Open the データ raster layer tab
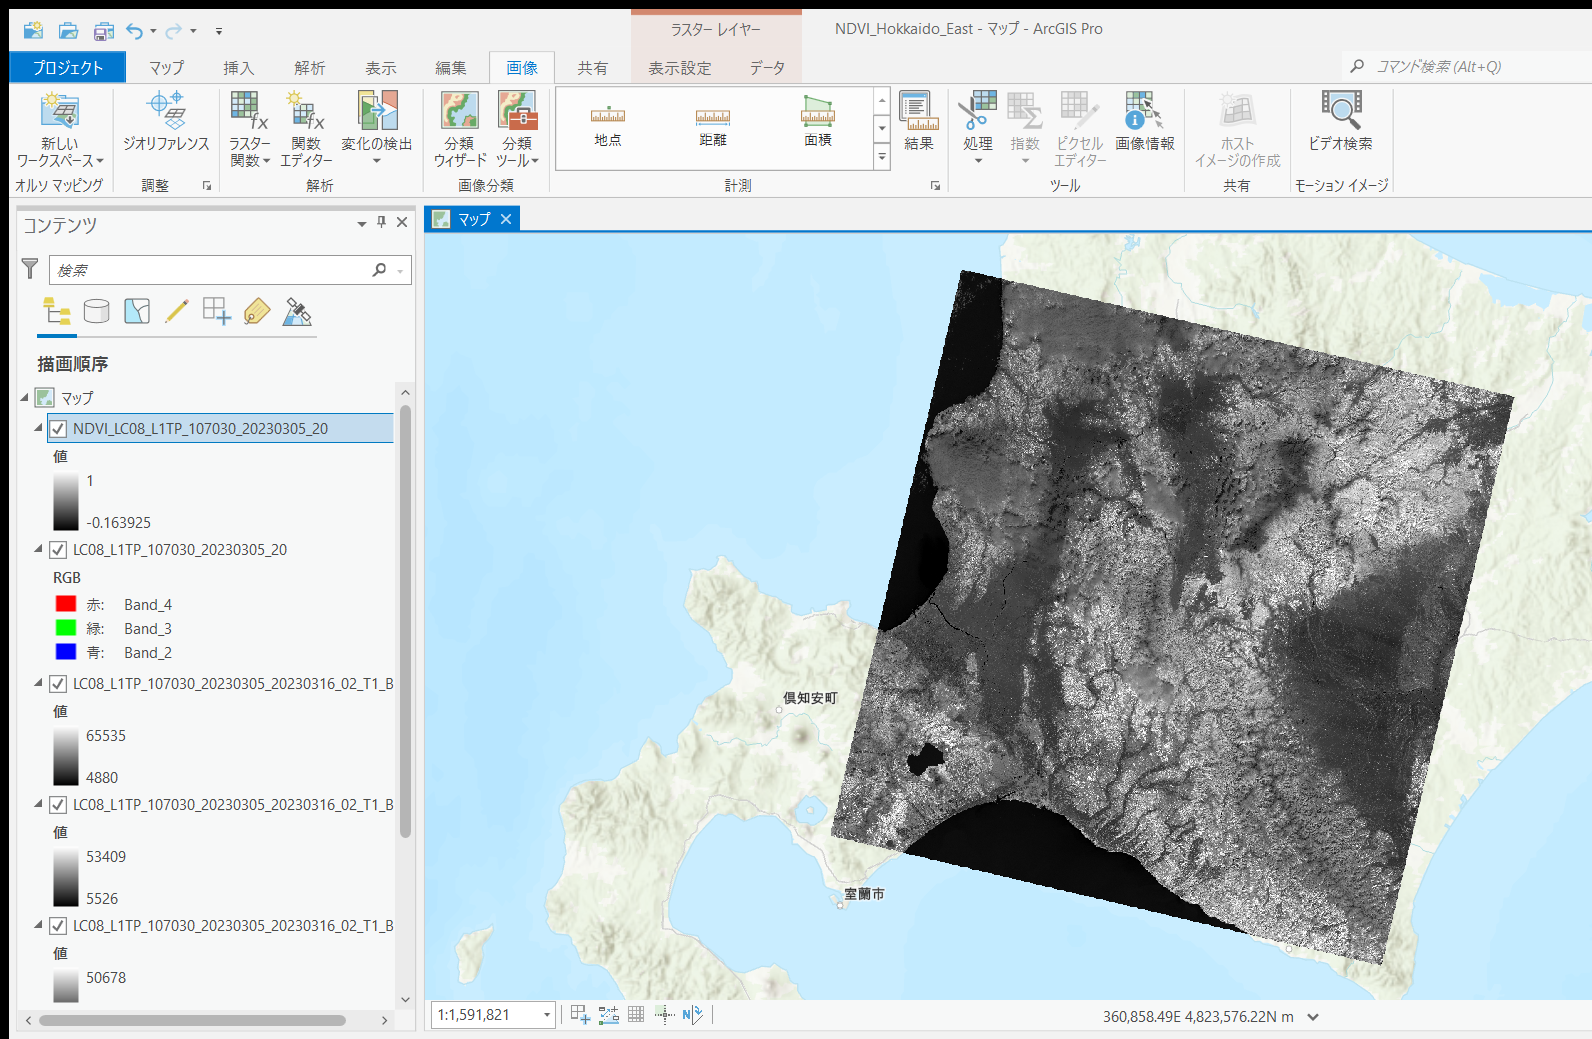Viewport: 1592px width, 1039px height. coord(767,67)
